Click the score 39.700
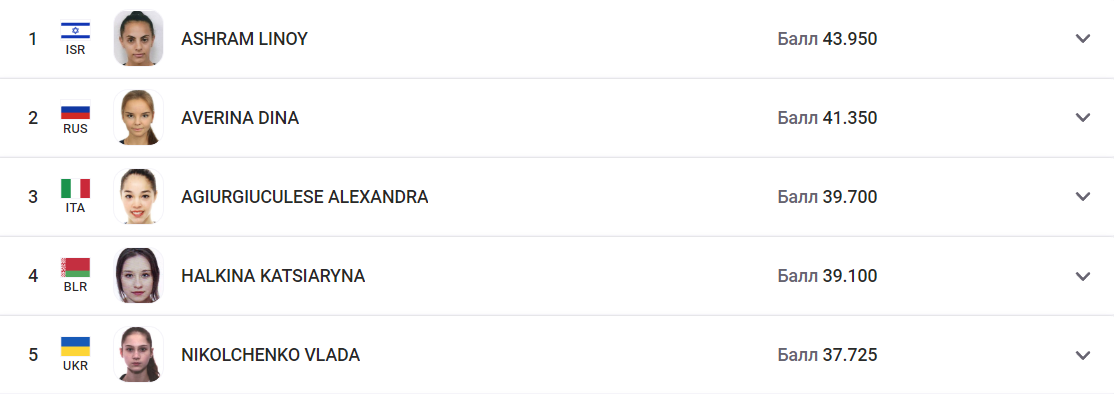 coord(850,197)
